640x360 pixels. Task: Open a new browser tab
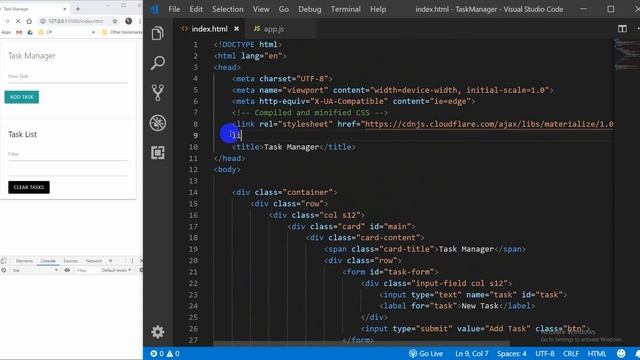tap(78, 9)
